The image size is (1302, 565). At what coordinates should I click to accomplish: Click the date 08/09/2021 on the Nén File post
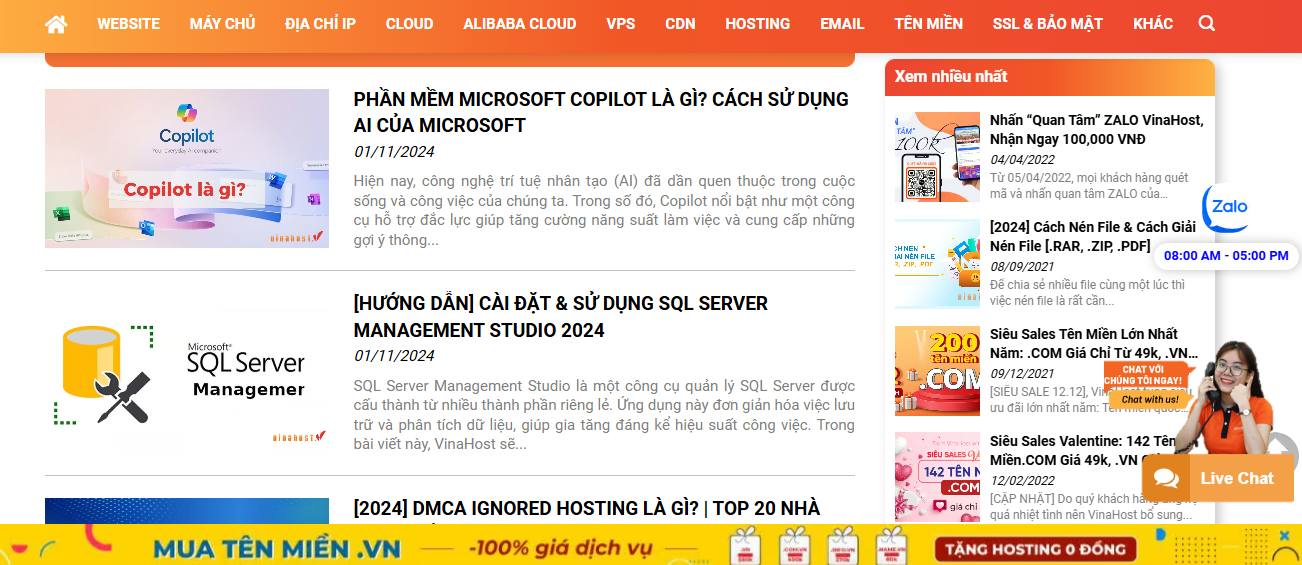click(1023, 266)
